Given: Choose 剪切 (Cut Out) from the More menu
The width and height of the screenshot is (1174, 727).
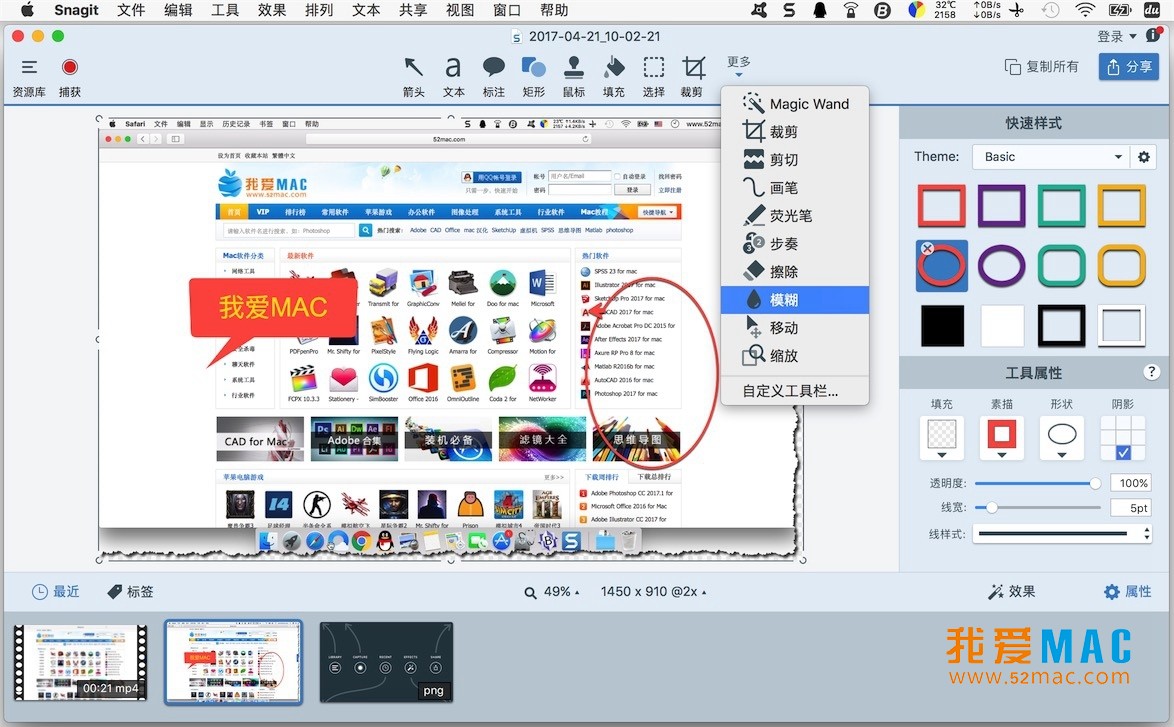Looking at the screenshot, I should click(x=794, y=159).
